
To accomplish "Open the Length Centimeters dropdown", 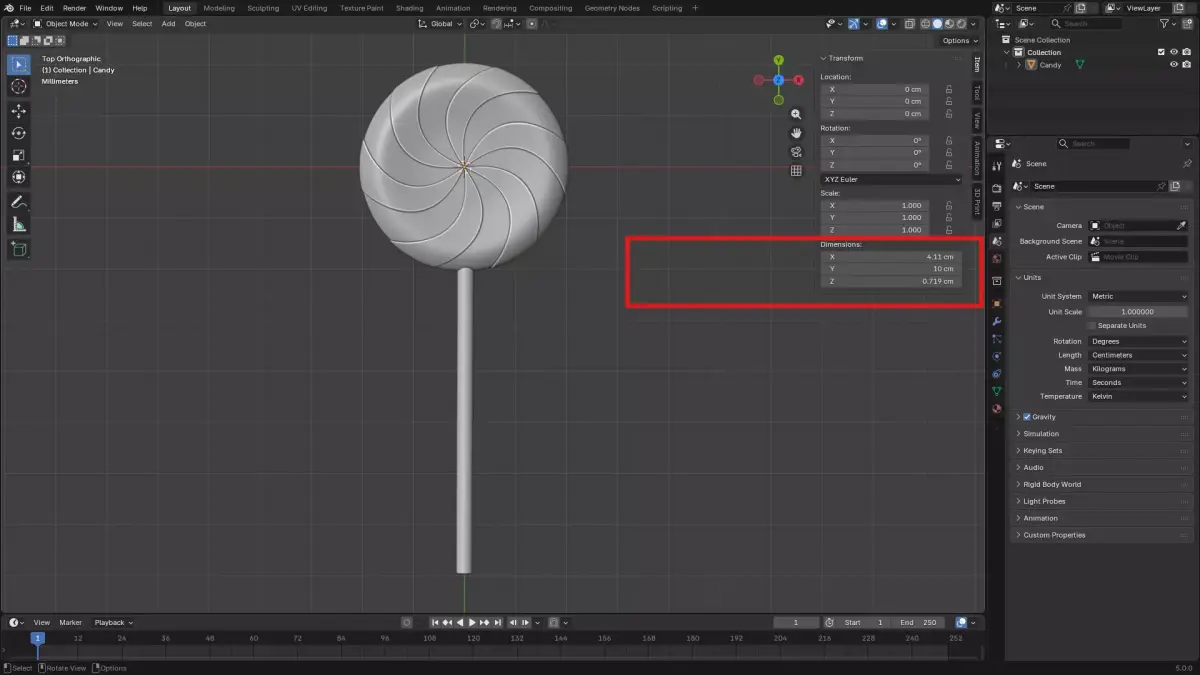I will 1138,355.
